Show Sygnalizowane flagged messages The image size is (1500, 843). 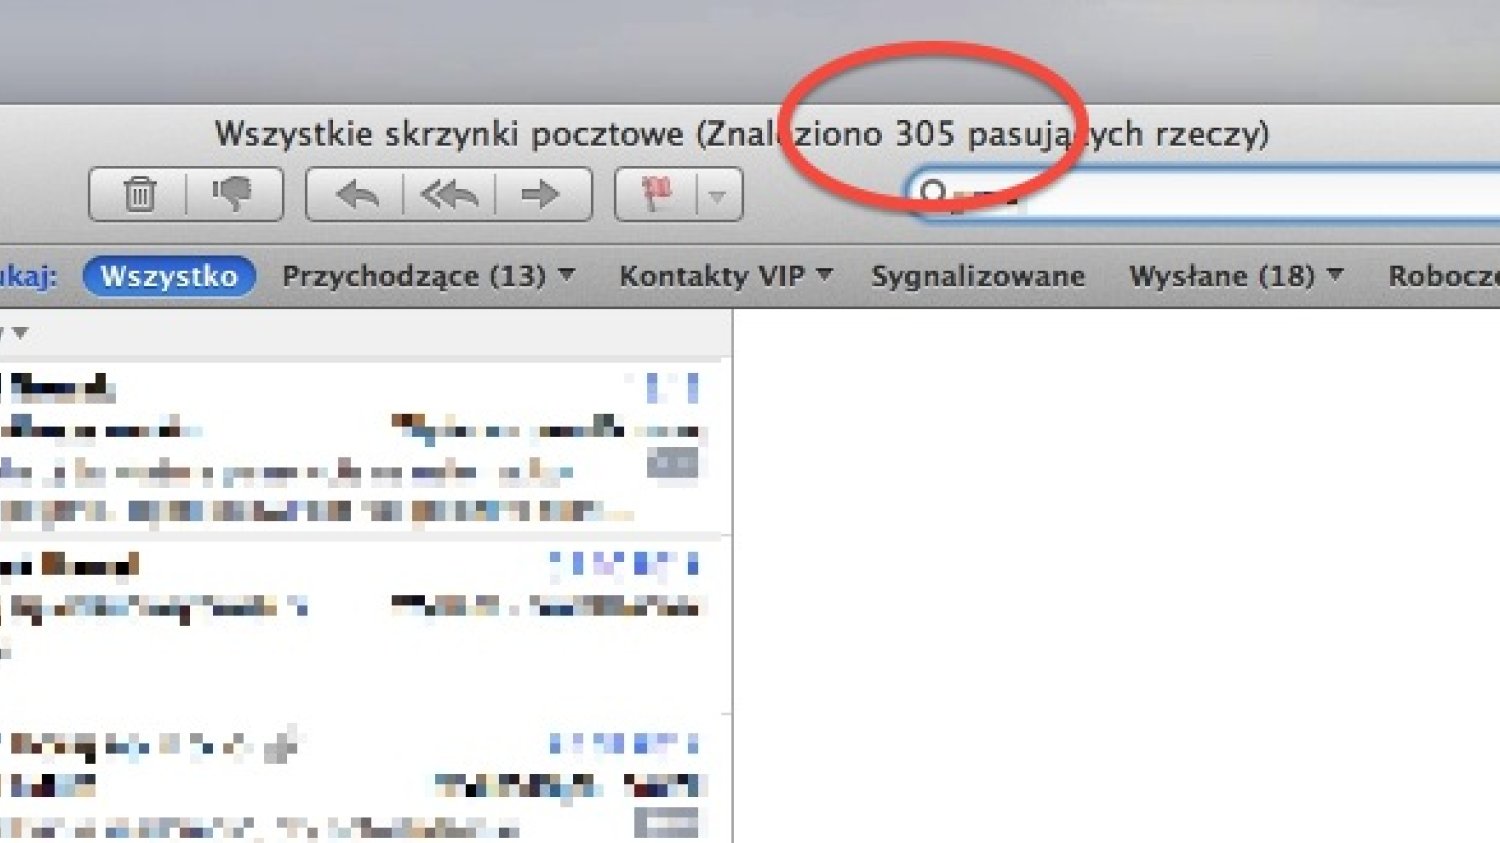(978, 276)
